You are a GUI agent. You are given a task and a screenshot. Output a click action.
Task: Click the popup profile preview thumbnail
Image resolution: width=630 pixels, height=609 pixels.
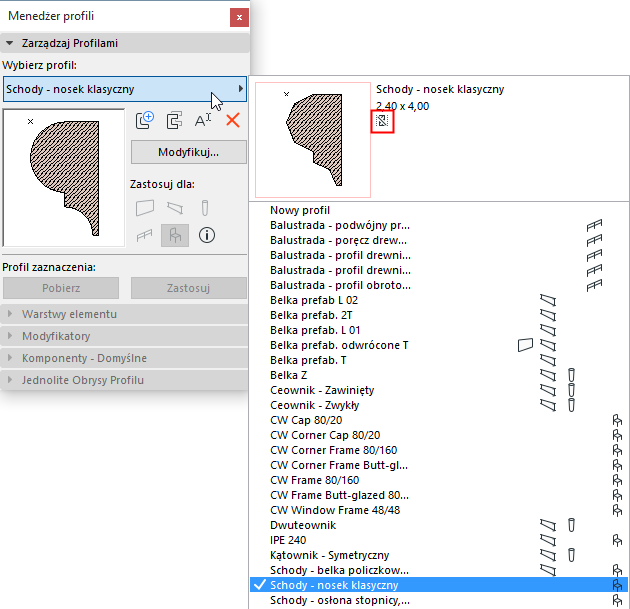pyautogui.click(x=313, y=140)
